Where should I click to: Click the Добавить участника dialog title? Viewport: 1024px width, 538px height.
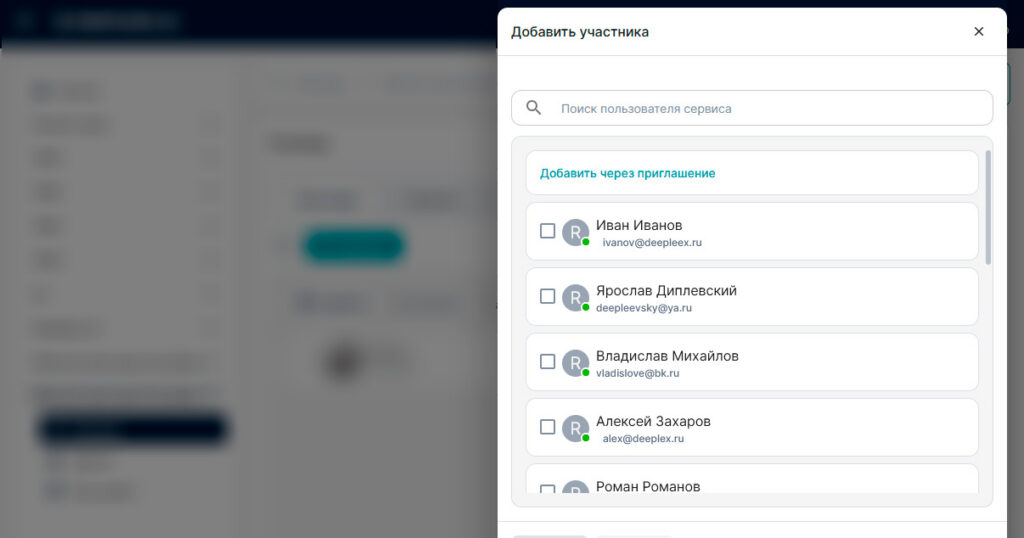(x=580, y=32)
